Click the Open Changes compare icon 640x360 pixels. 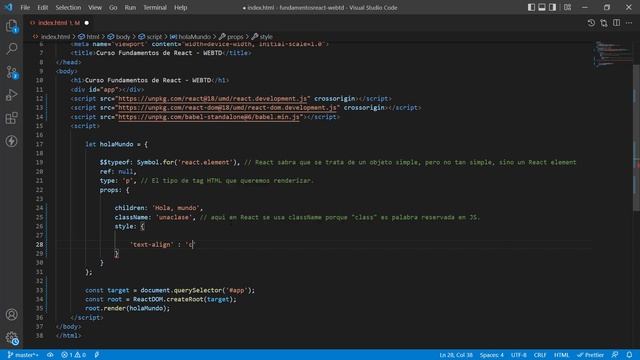tap(604, 23)
